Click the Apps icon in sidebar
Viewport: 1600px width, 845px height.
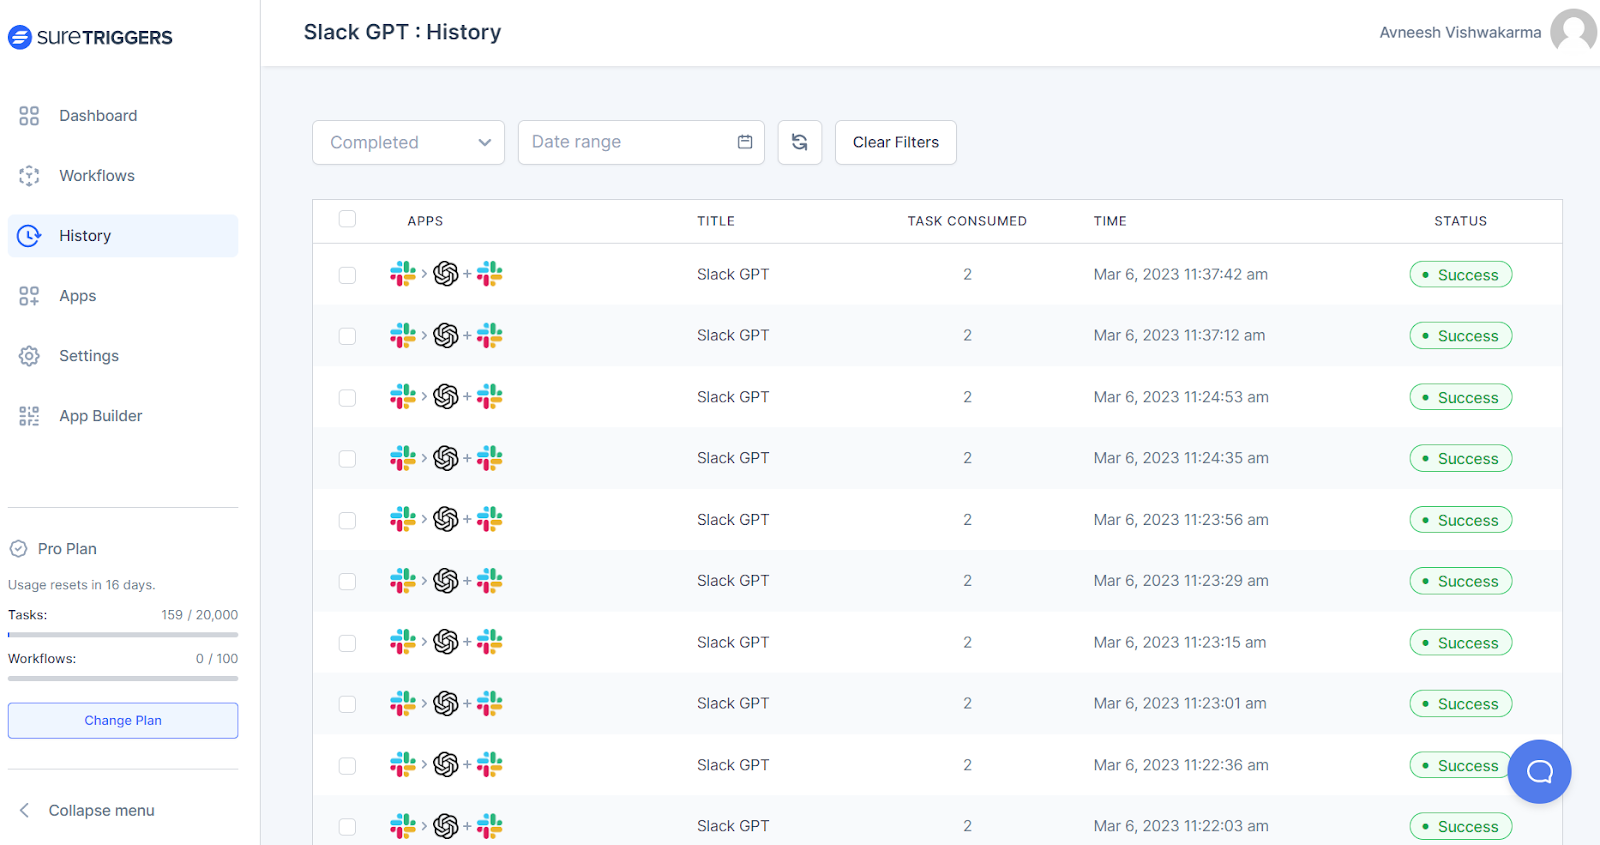coord(29,296)
